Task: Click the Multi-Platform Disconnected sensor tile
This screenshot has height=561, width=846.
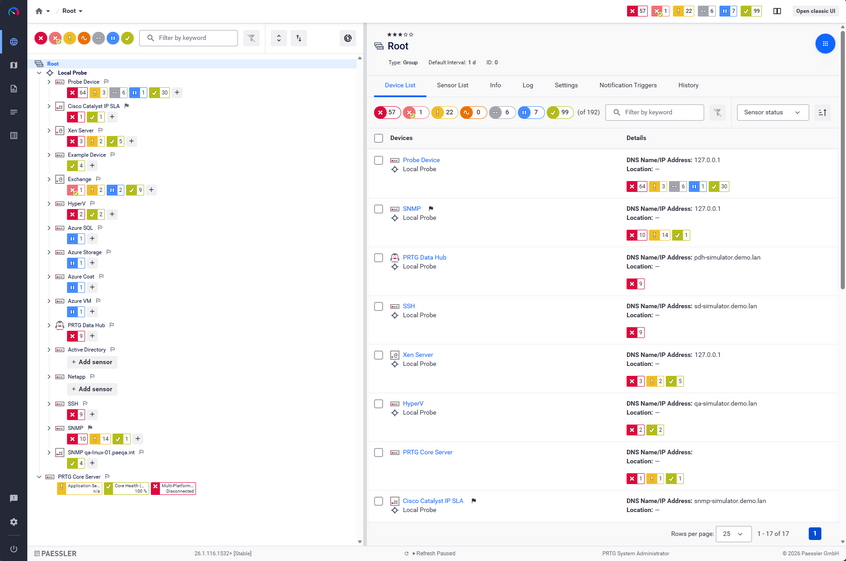Action: click(174, 488)
